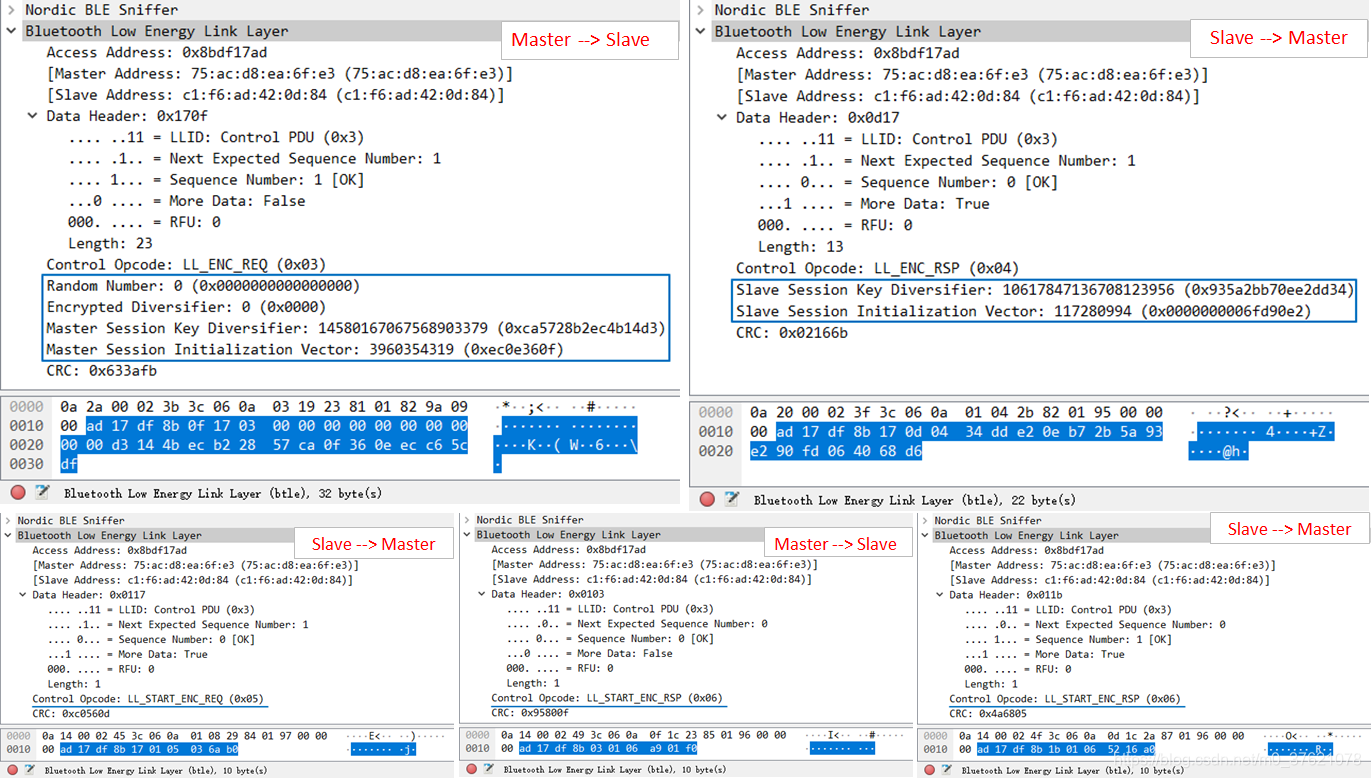This screenshot has width=1371, height=778.
Task: Select the CRC: 0x95800f row
Action: 530,713
